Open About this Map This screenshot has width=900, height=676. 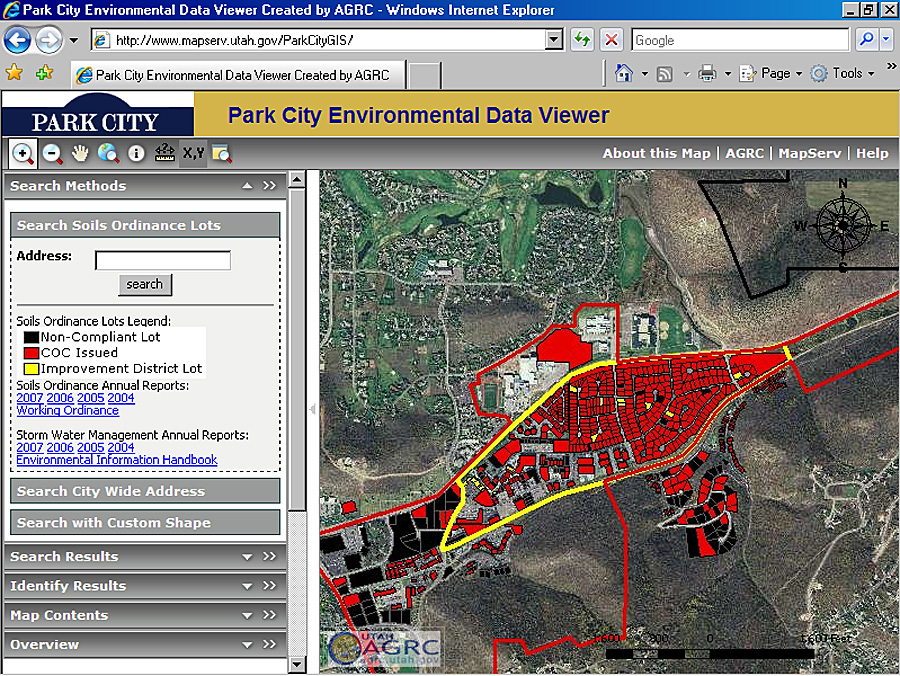(656, 153)
